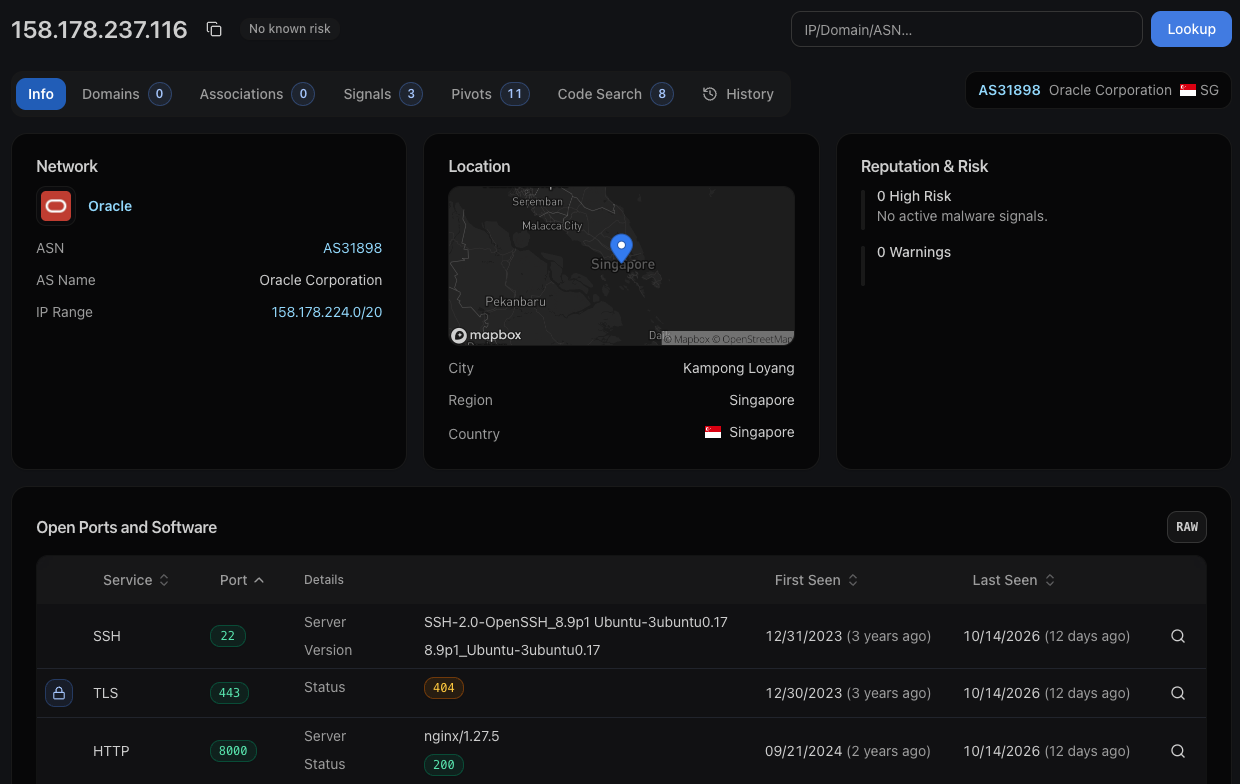Focus the IP/Domain/ASN search field
The image size is (1240, 784).
966,29
